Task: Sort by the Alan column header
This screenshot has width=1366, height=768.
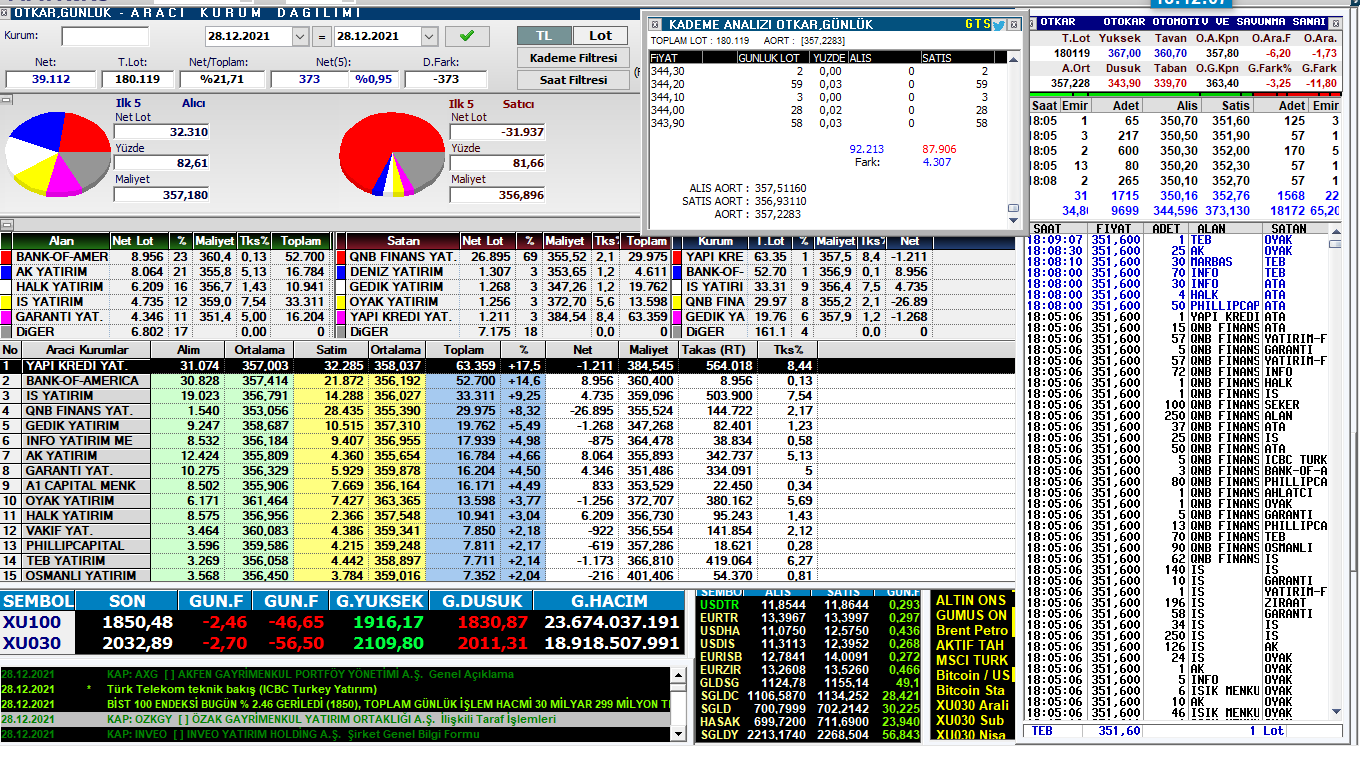Action: [x=61, y=241]
